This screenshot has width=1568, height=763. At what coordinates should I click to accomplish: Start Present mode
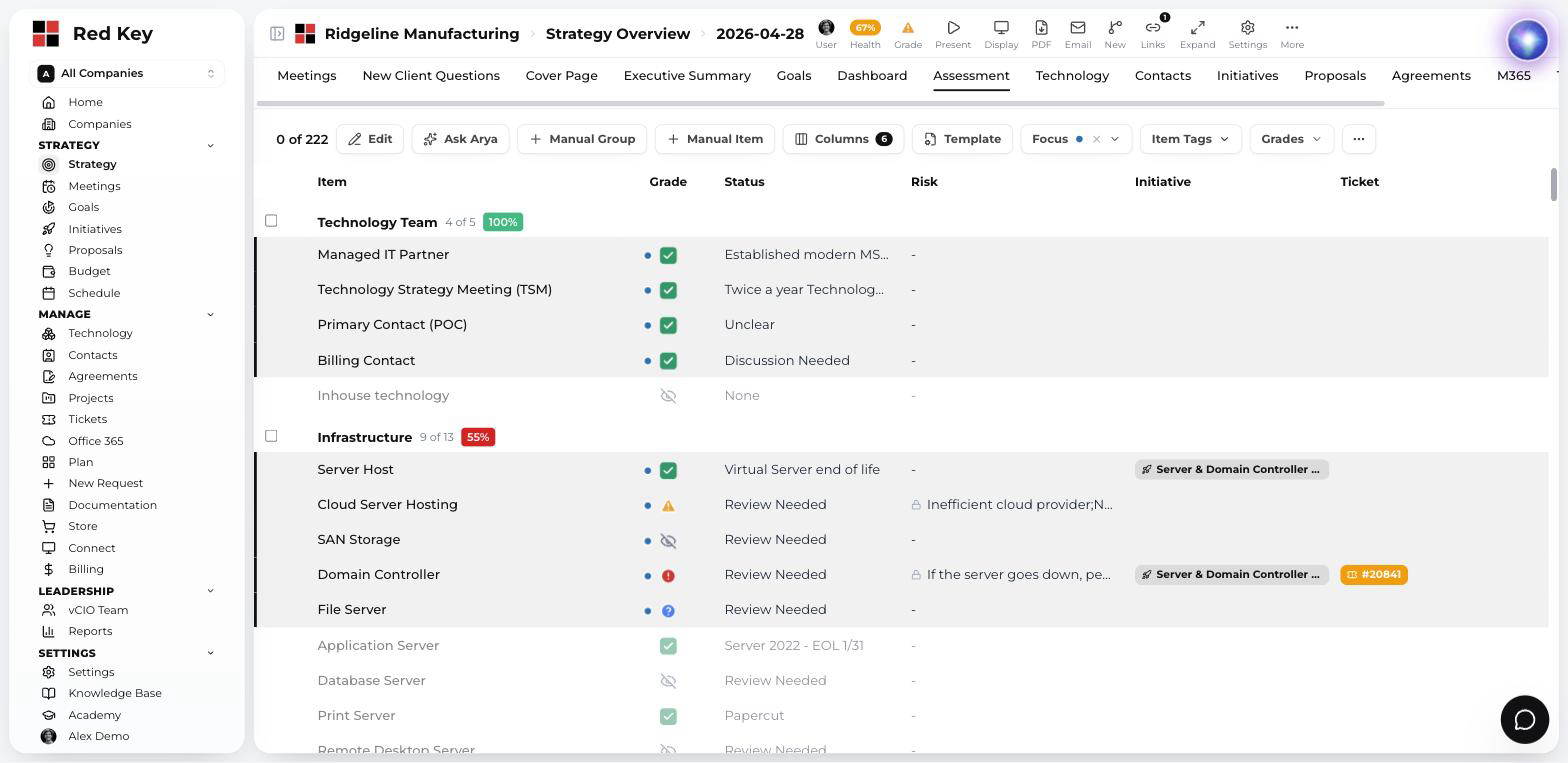pos(953,27)
